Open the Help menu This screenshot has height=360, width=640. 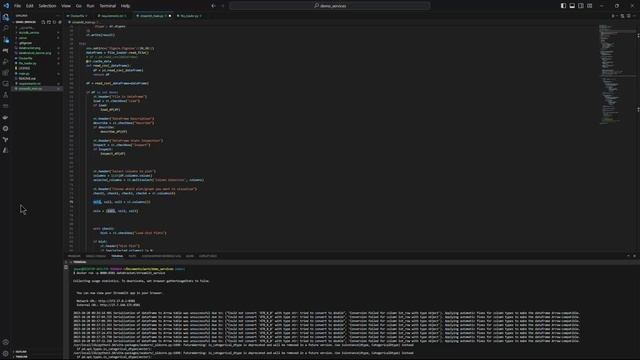pyautogui.click(x=125, y=6)
